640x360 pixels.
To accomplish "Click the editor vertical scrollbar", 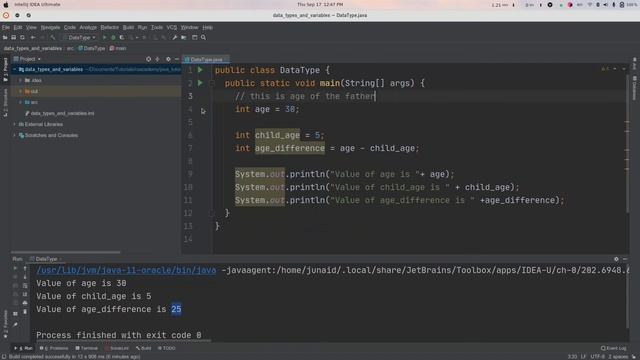I will [627, 143].
